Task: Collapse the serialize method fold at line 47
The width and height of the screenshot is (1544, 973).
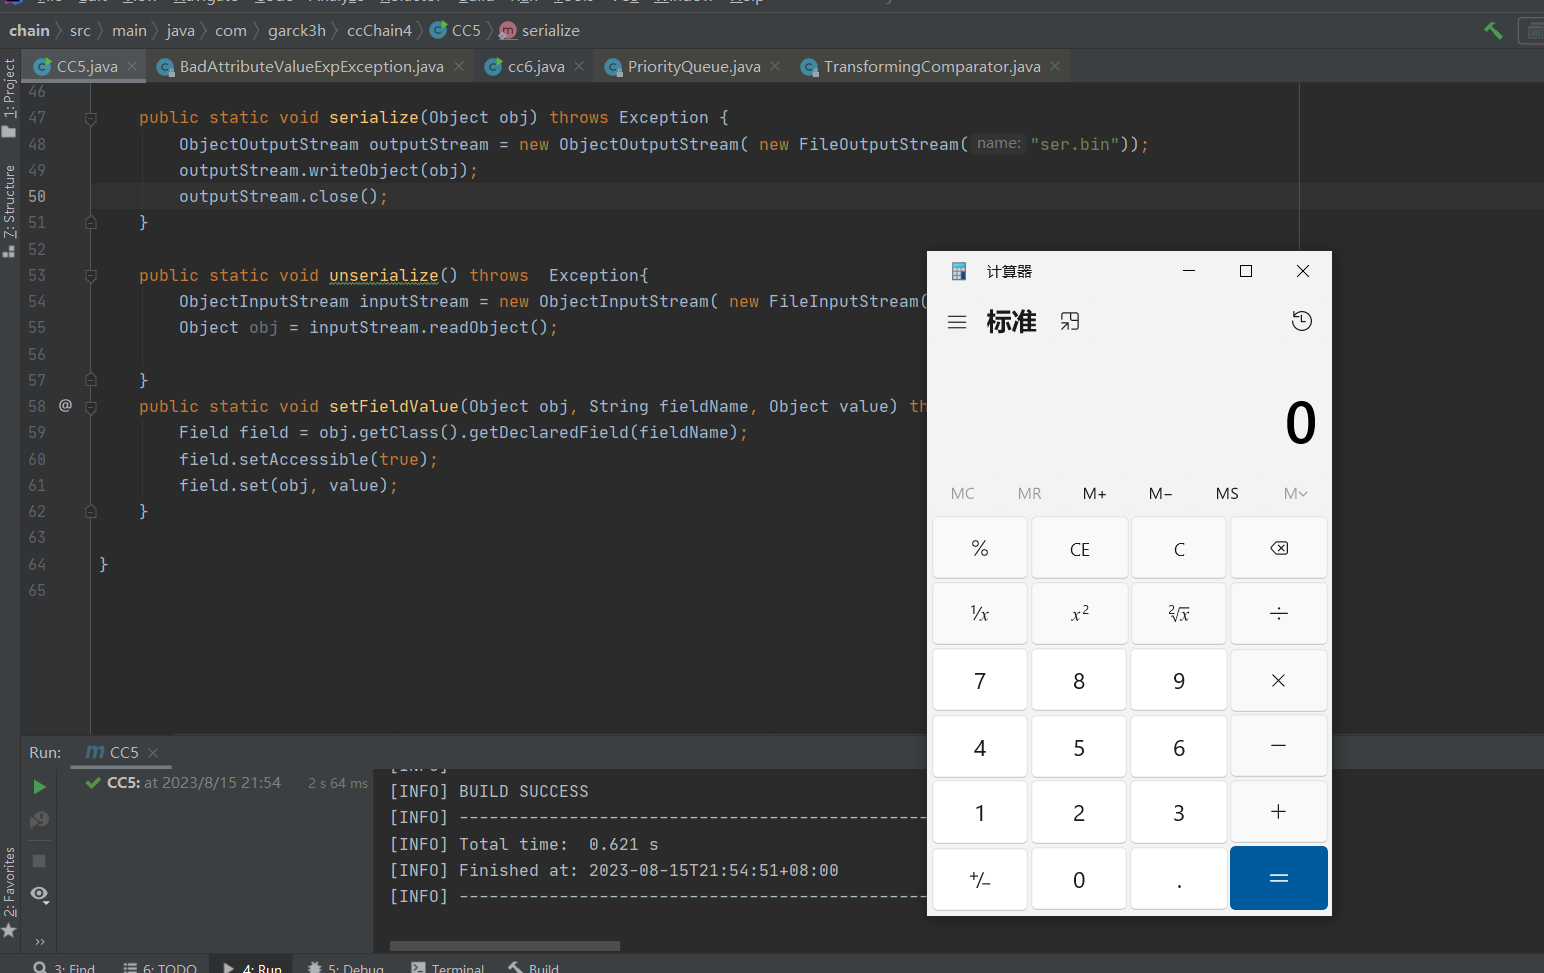Action: 91,118
